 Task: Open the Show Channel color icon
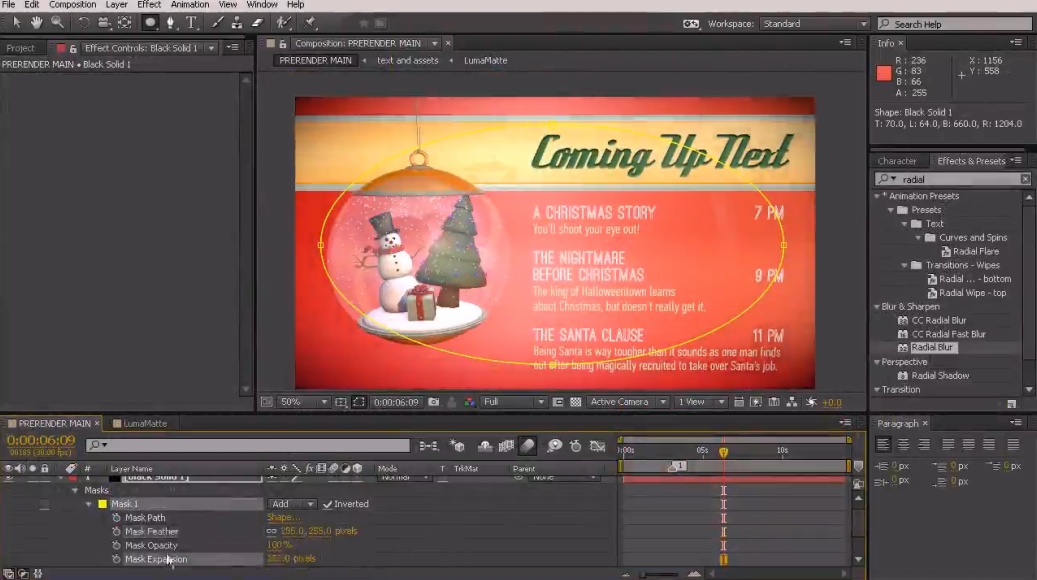[470, 402]
